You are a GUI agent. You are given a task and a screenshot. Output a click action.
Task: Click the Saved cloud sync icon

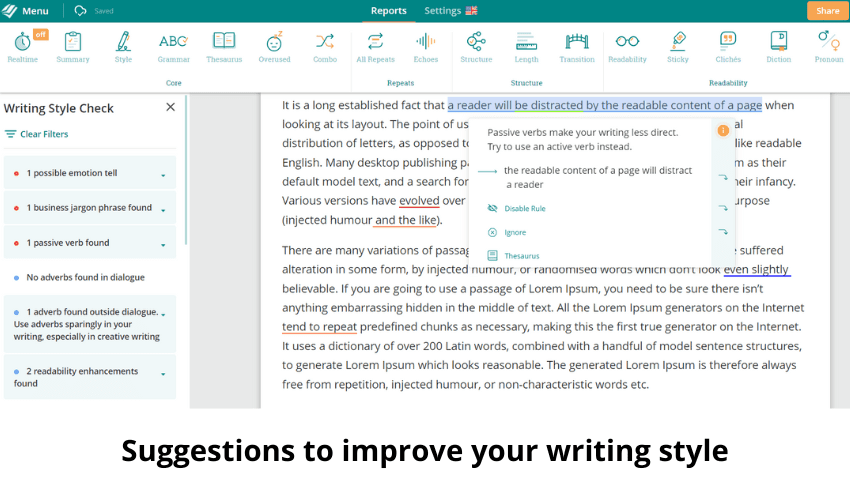[80, 11]
